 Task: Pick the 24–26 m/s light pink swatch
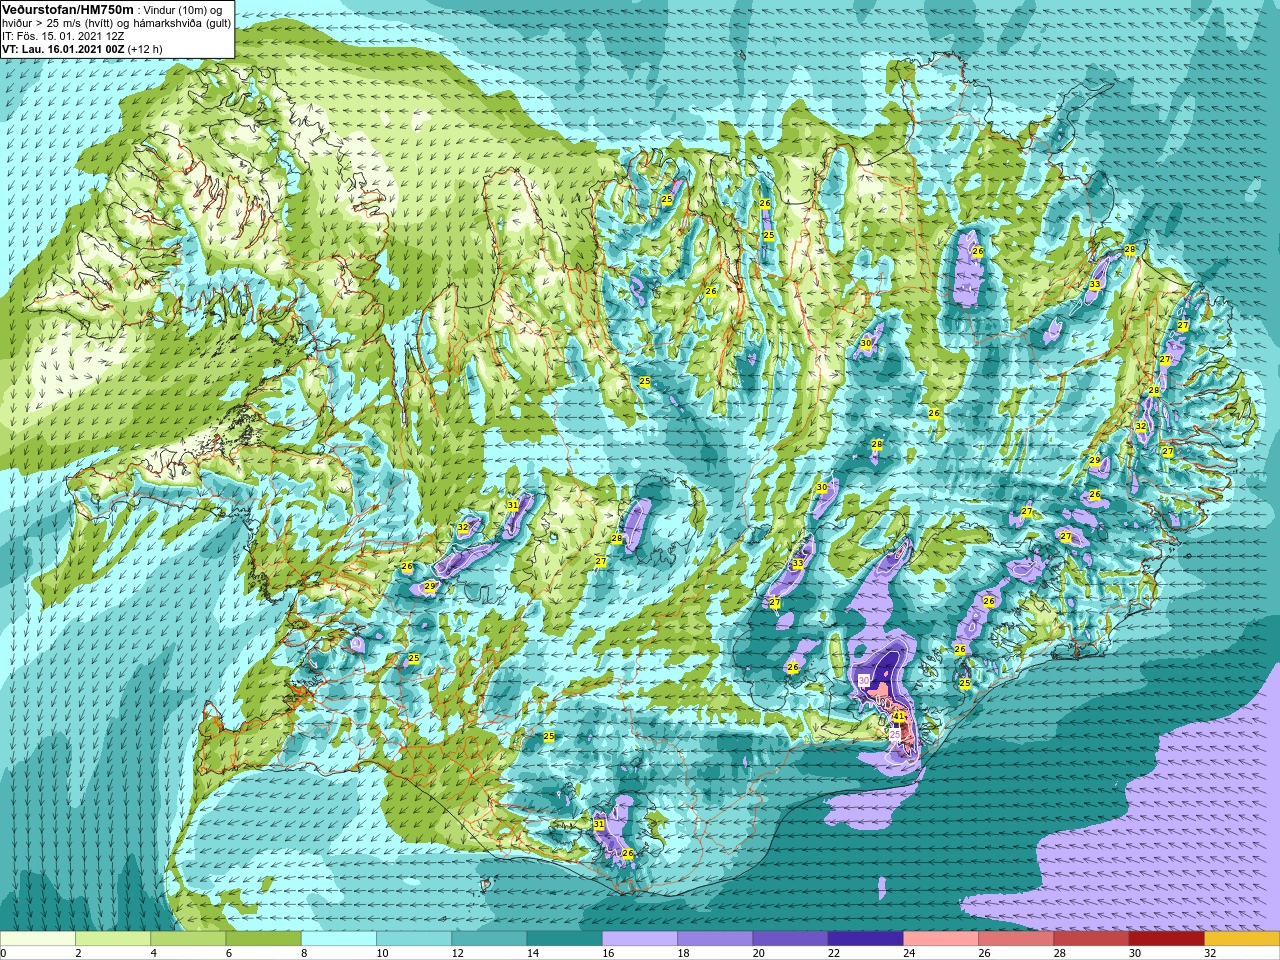(941, 939)
